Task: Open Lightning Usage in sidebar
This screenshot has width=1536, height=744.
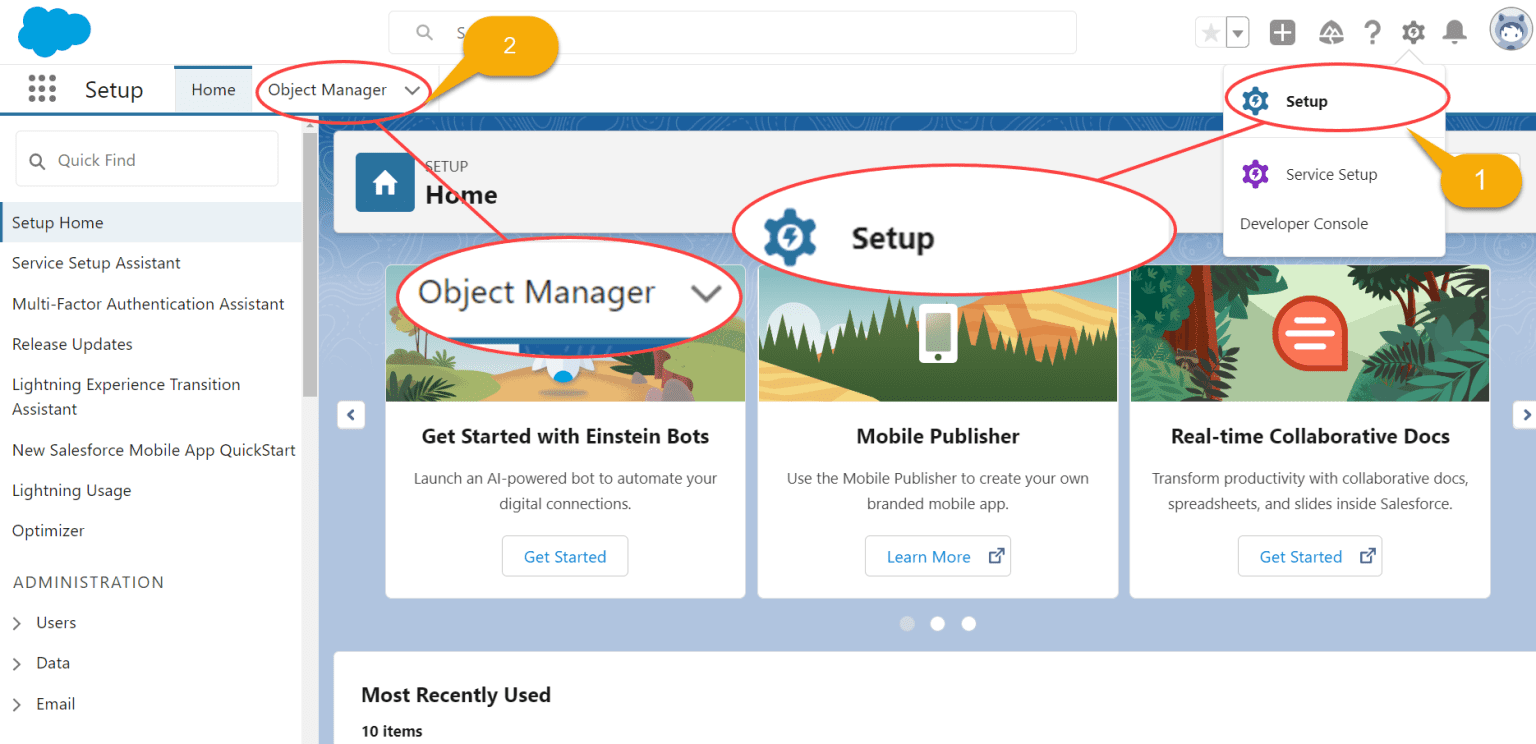Action: click(x=71, y=490)
